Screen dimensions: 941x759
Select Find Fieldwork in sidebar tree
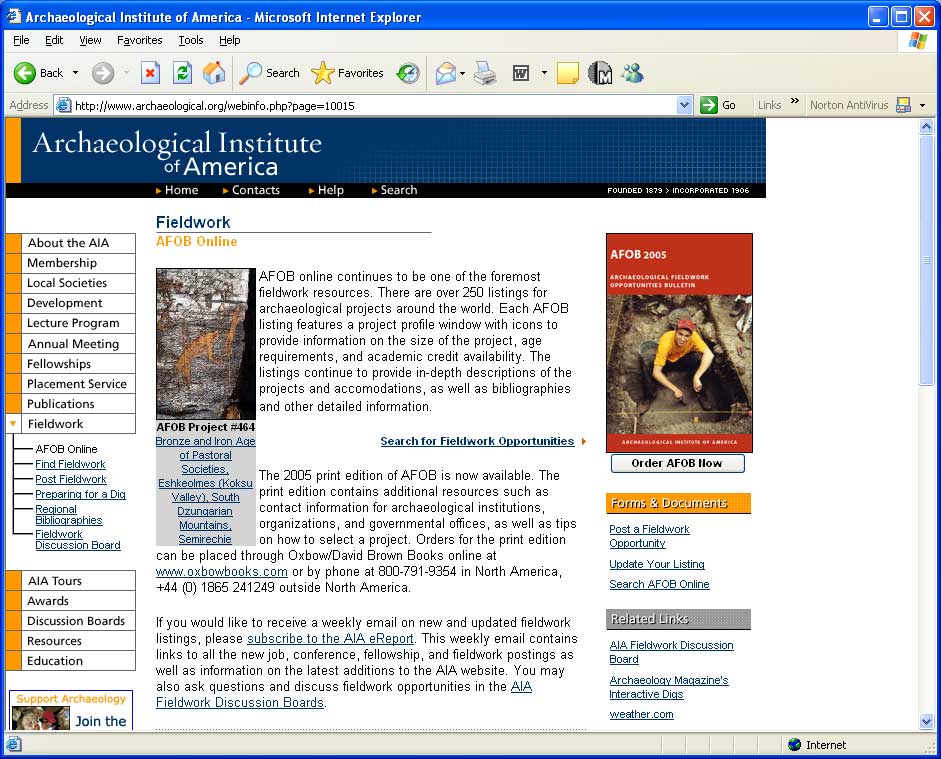[70, 464]
